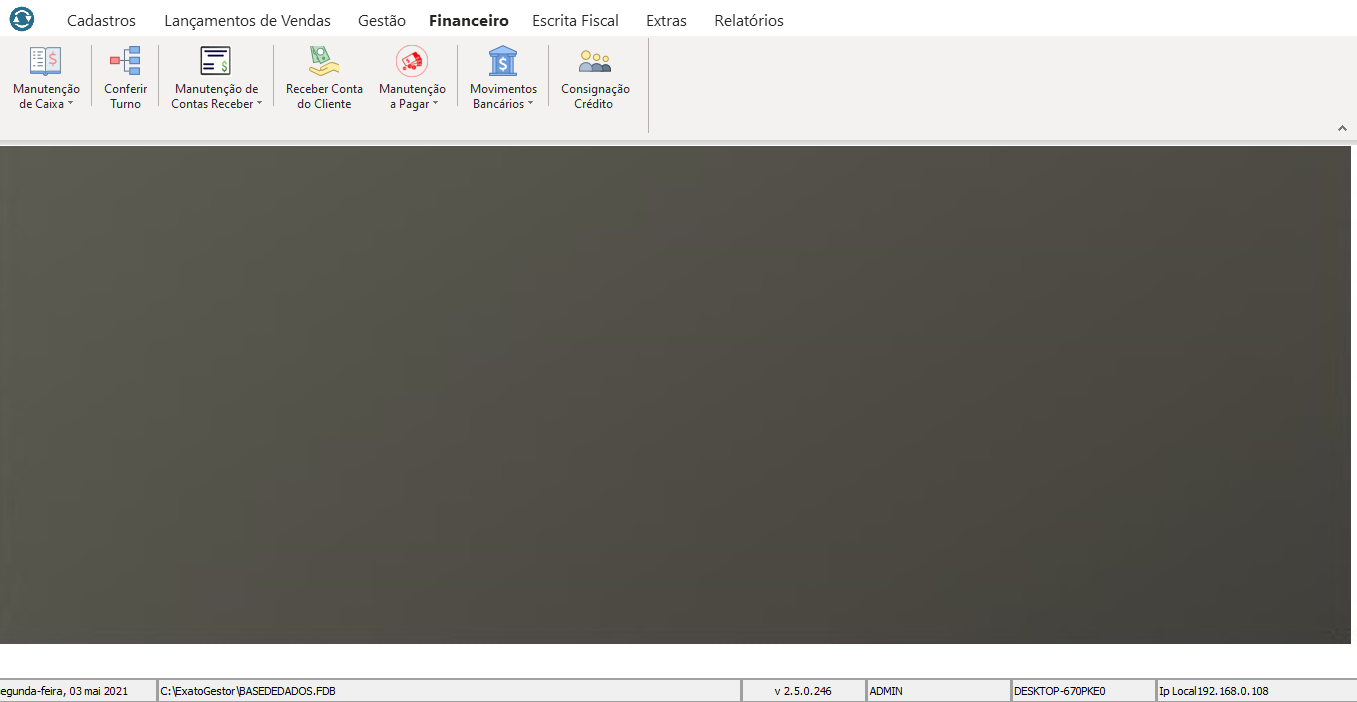The width and height of the screenshot is (1357, 702).
Task: Open Manutenção a Pagar icon
Action: tap(412, 61)
